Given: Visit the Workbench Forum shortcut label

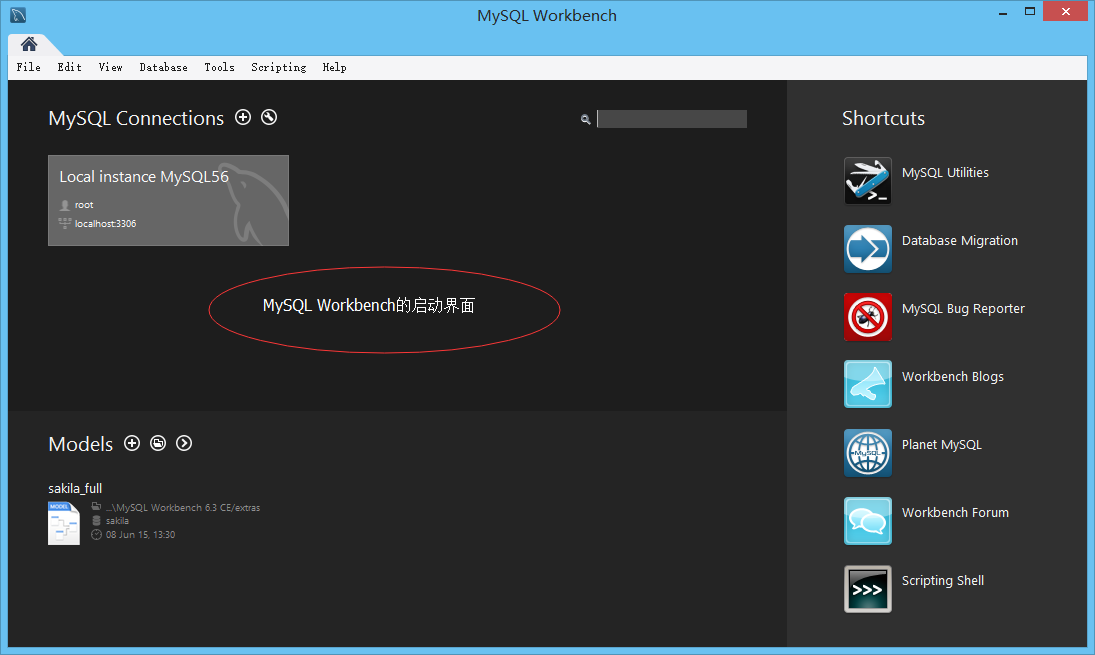Looking at the screenshot, I should [955, 513].
